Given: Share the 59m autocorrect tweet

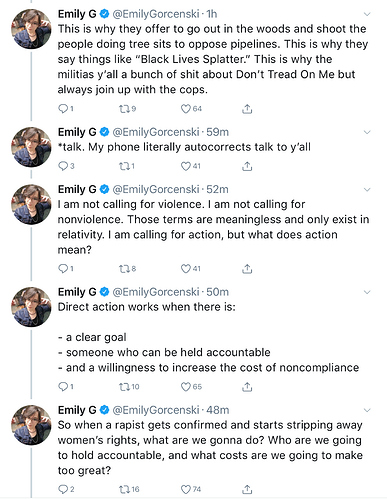Looking at the screenshot, I should click(x=247, y=166).
